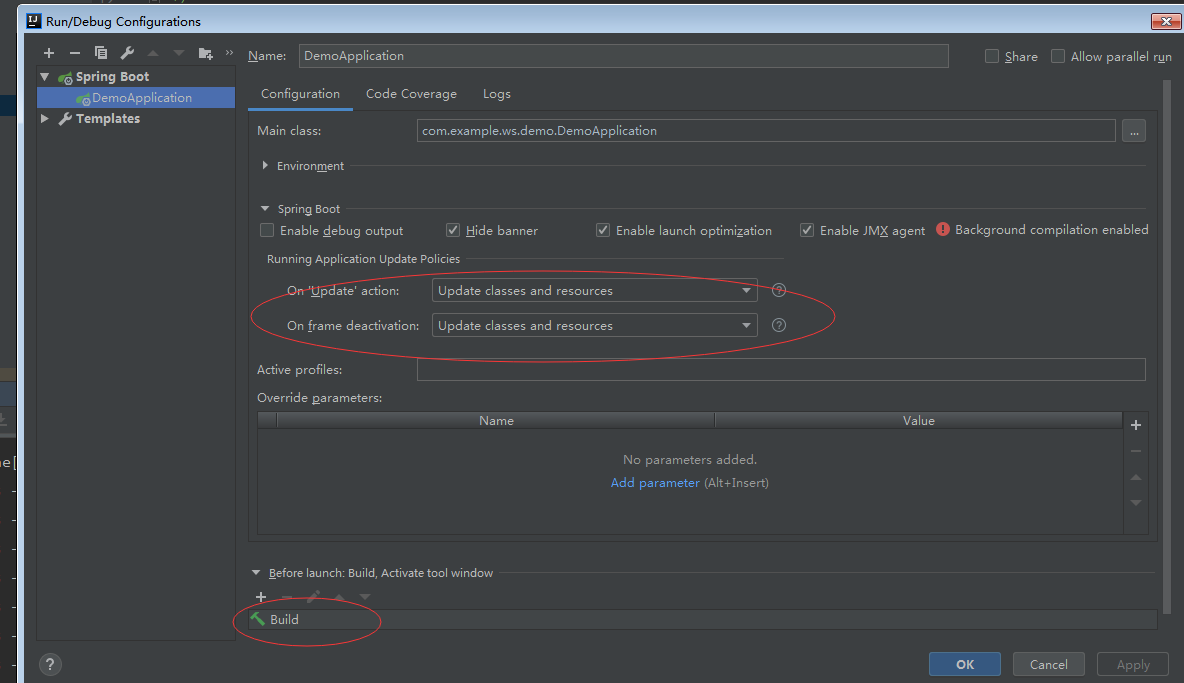Click Templates tree label

pos(108,118)
